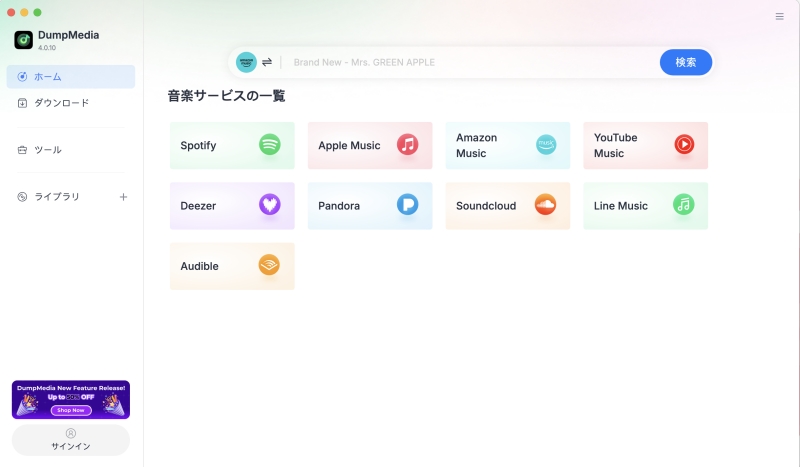Image resolution: width=800 pixels, height=467 pixels.
Task: Click the Spotify green logo icon
Action: pos(269,144)
